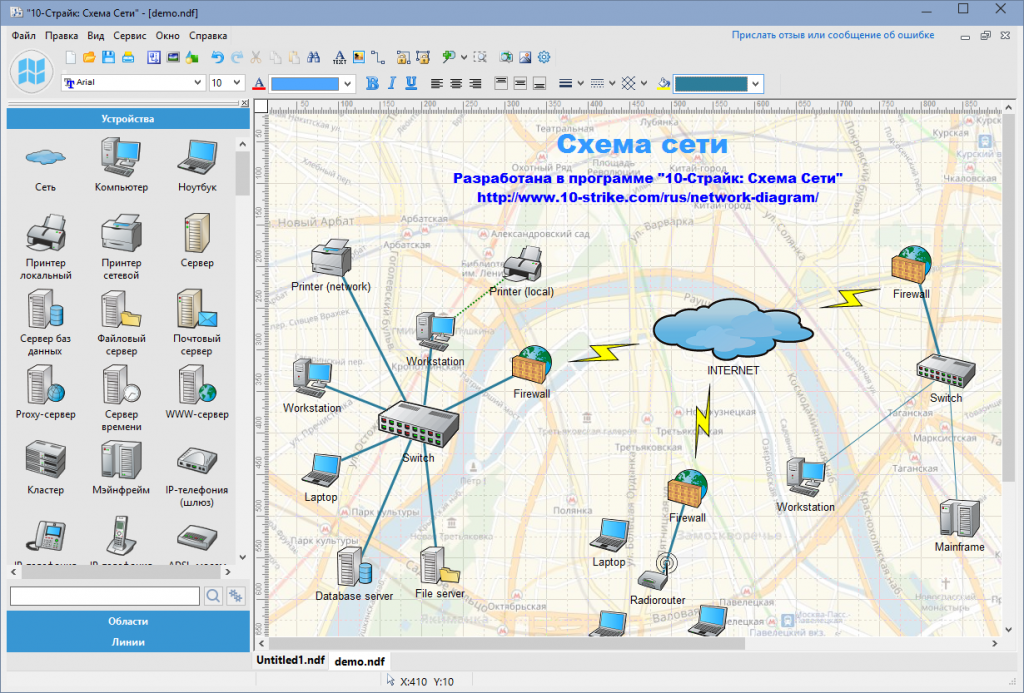The height and width of the screenshot is (693, 1024).
Task: Pick the Сеть cloud device
Action: [45, 166]
